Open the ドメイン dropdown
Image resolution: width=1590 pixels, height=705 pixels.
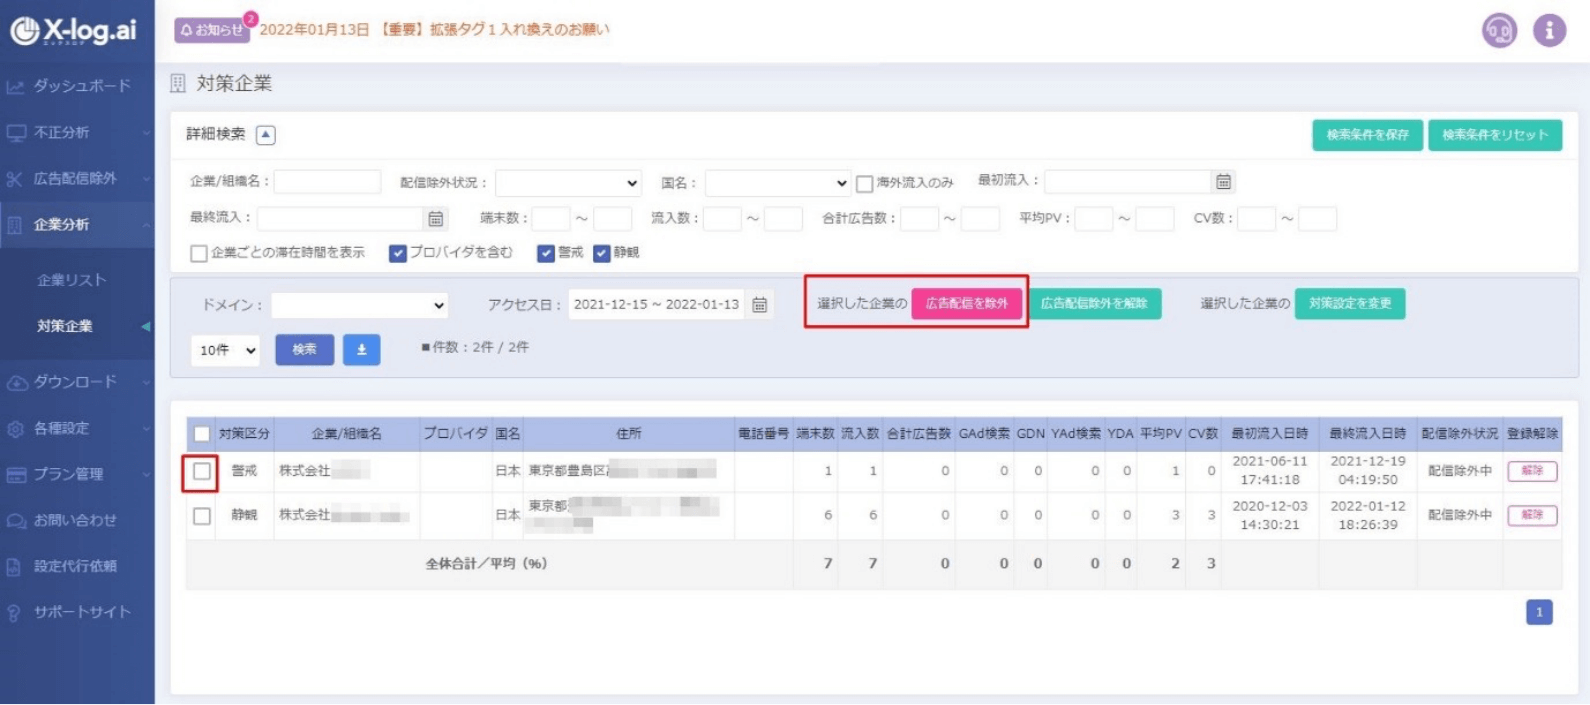(359, 305)
